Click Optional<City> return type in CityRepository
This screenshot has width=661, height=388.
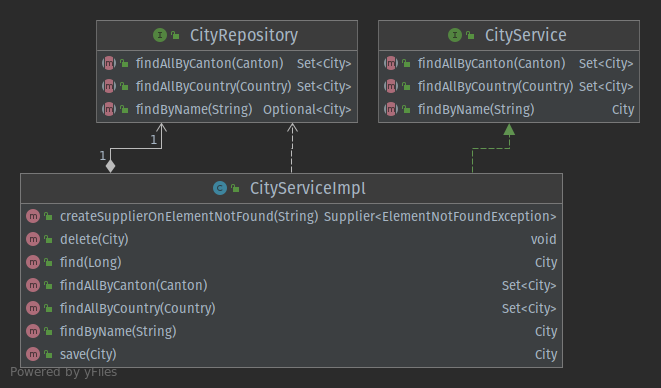coord(307,110)
